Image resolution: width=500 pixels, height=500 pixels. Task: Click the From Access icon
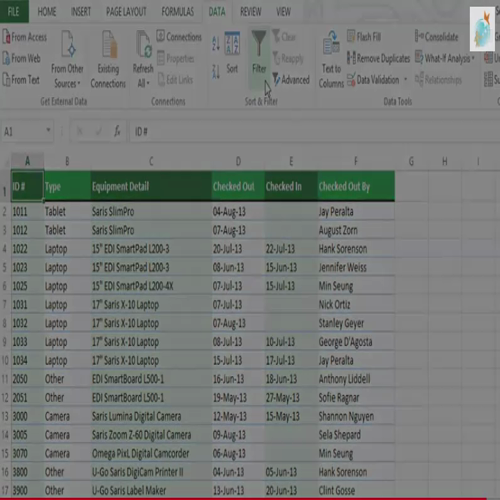coord(7,37)
